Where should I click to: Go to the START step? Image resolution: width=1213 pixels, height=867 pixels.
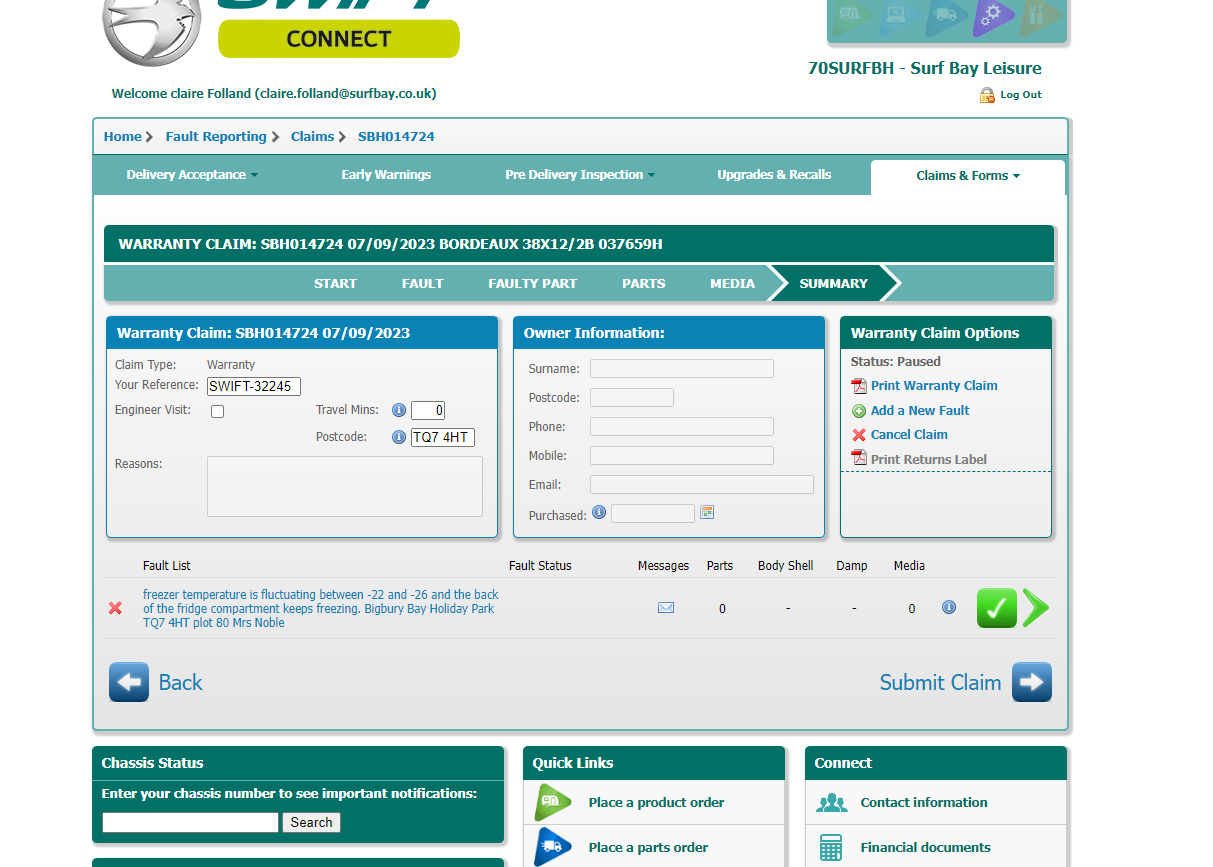[x=335, y=284]
